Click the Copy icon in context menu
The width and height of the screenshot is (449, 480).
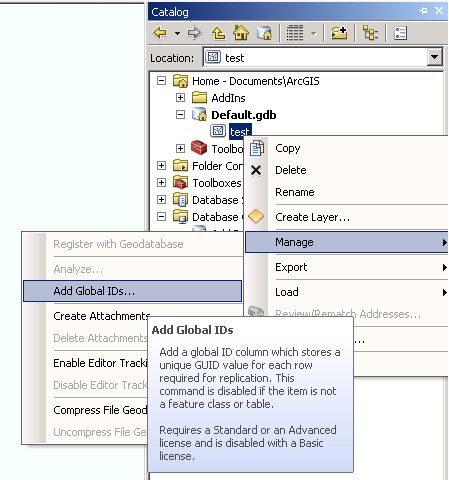[x=257, y=148]
